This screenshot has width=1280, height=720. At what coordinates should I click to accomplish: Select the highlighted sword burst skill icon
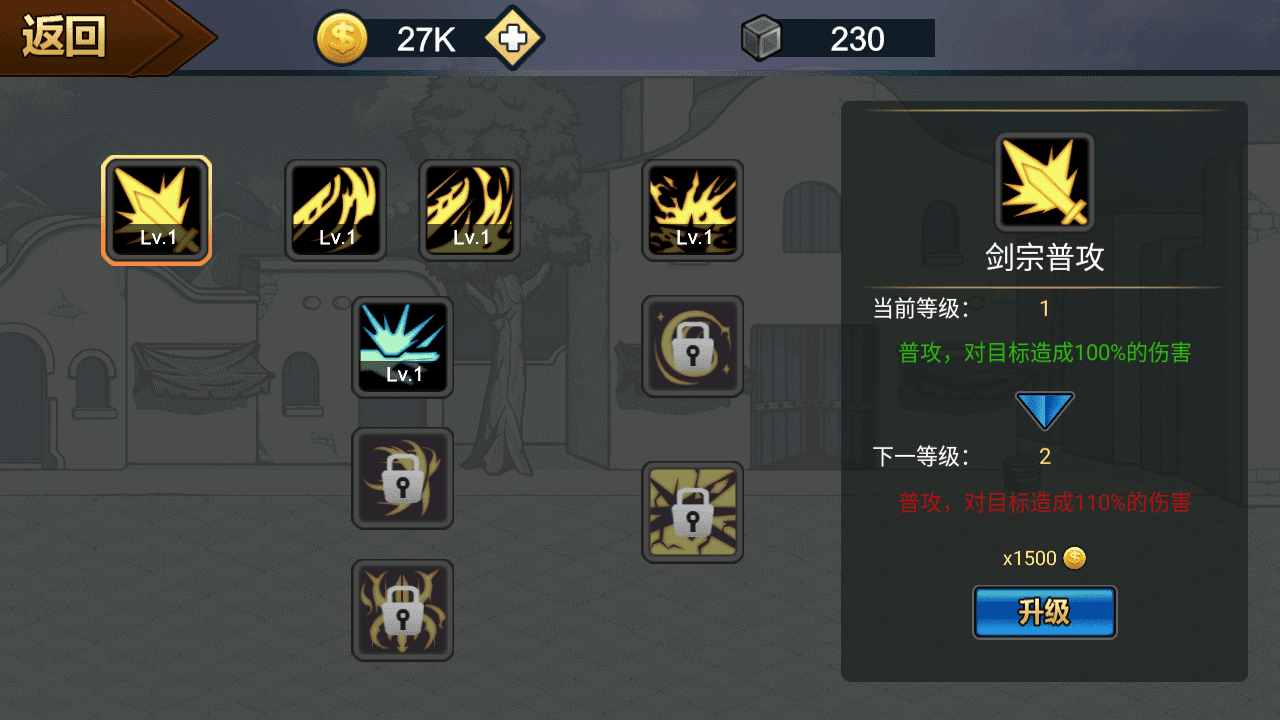[x=157, y=210]
